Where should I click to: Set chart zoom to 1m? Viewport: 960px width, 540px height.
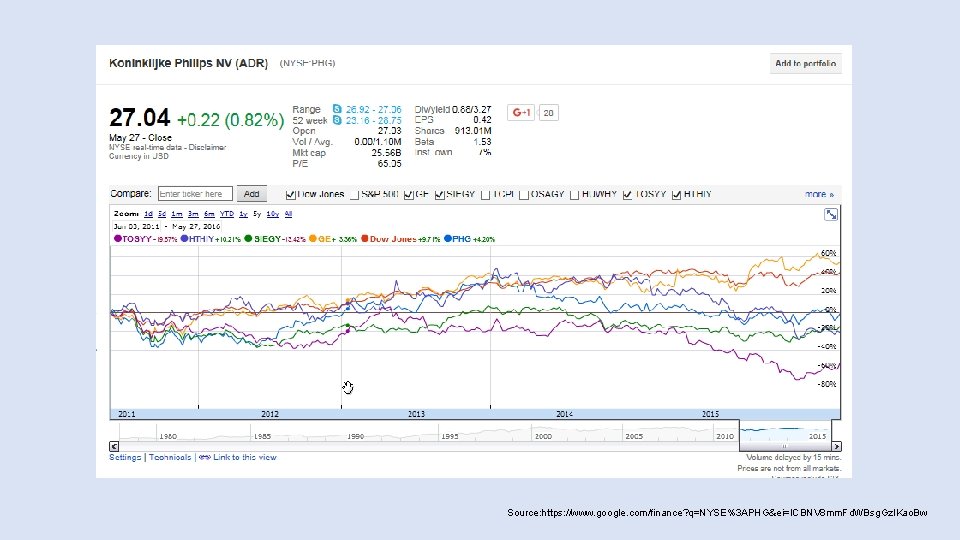point(177,214)
